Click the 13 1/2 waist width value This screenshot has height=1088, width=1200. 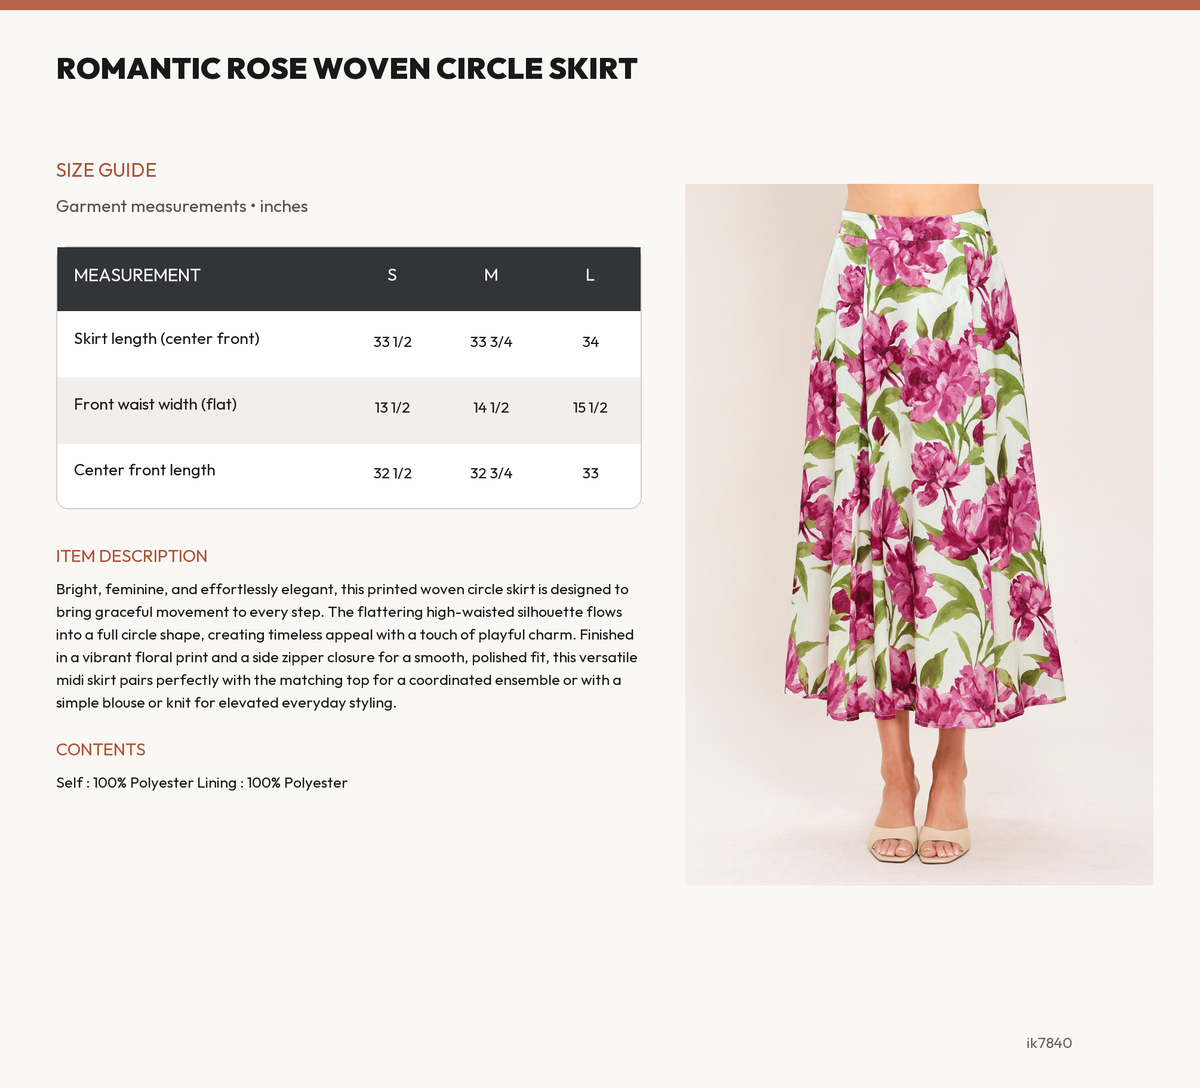point(392,408)
